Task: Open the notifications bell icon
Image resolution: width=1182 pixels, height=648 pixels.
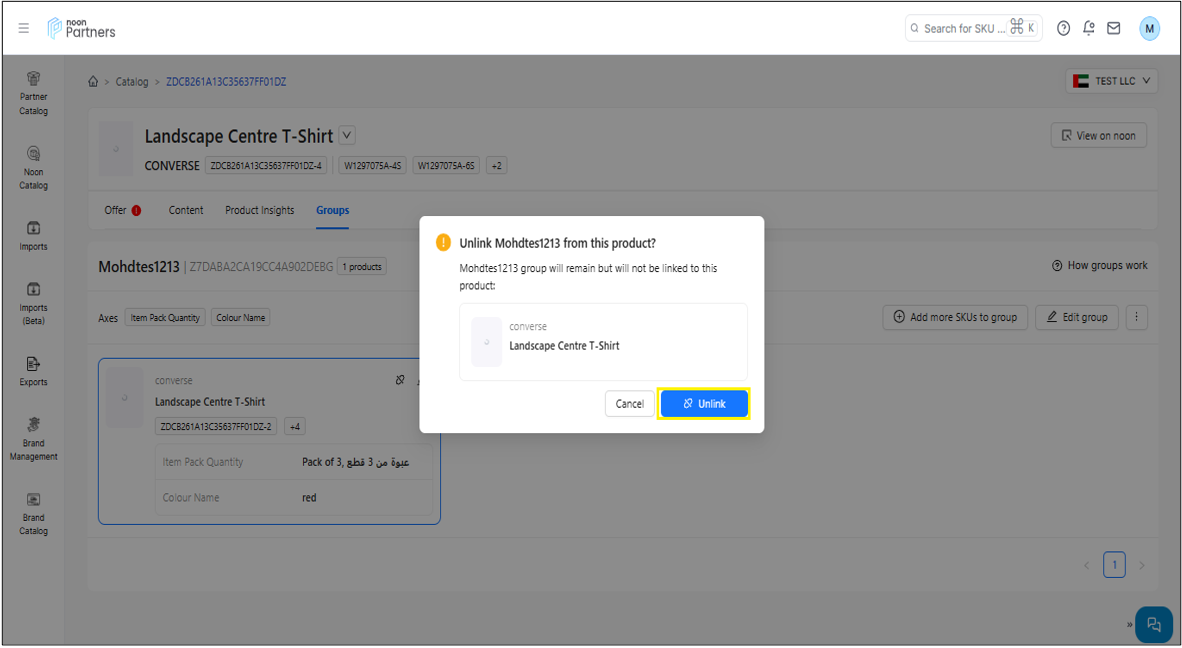Action: pyautogui.click(x=1088, y=28)
